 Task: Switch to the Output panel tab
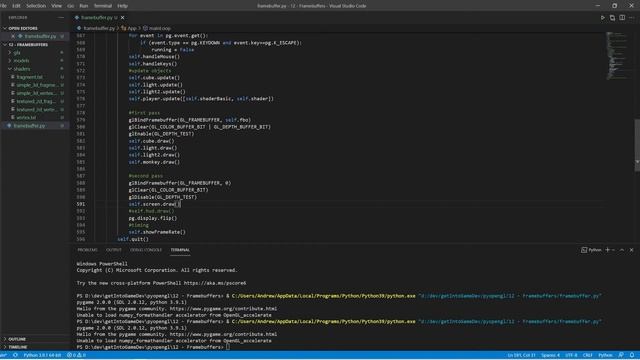(x=114, y=250)
